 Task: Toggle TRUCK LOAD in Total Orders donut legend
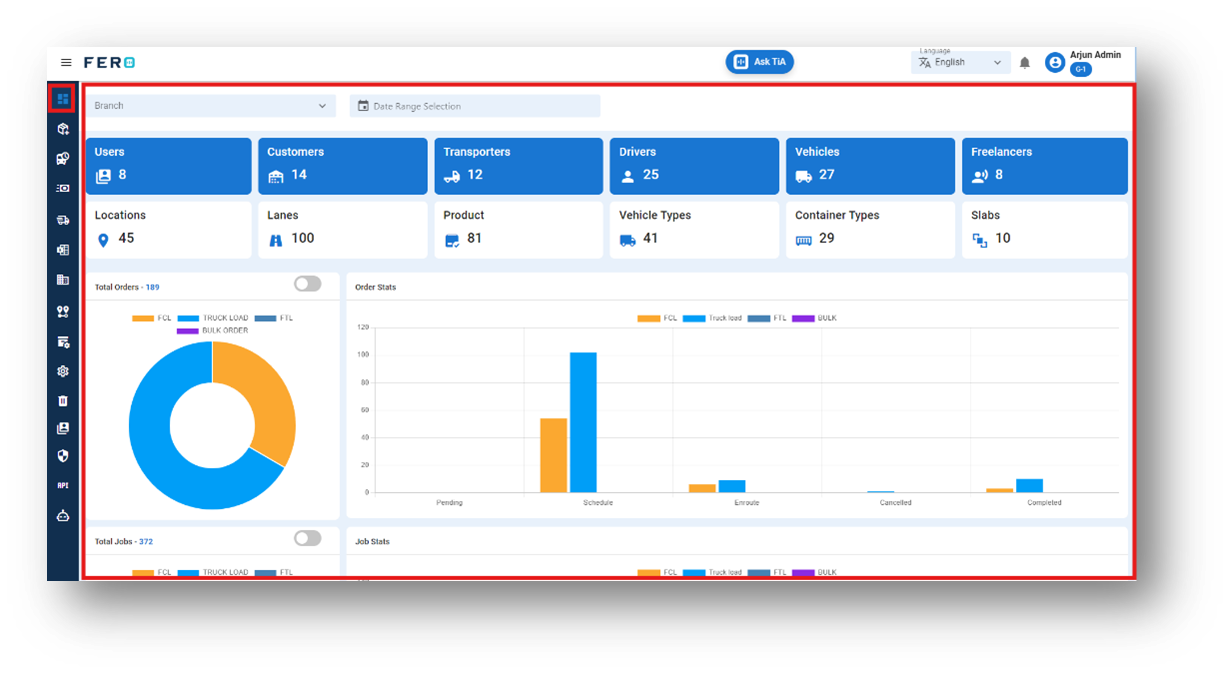(212, 318)
